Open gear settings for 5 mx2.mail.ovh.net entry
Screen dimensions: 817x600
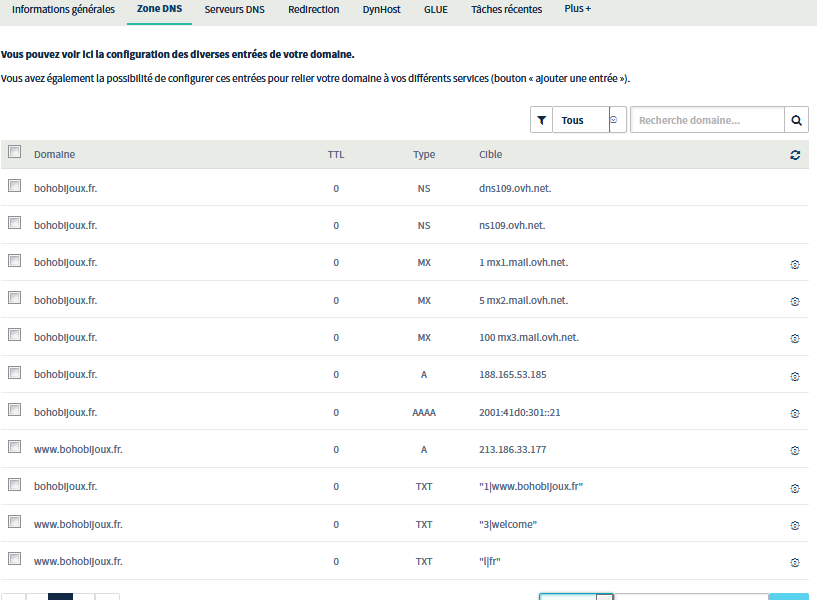tap(795, 301)
